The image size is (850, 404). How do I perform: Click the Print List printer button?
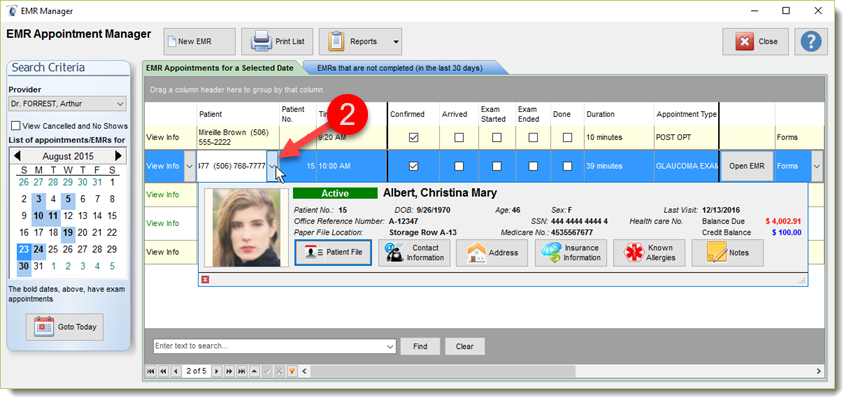pyautogui.click(x=277, y=41)
